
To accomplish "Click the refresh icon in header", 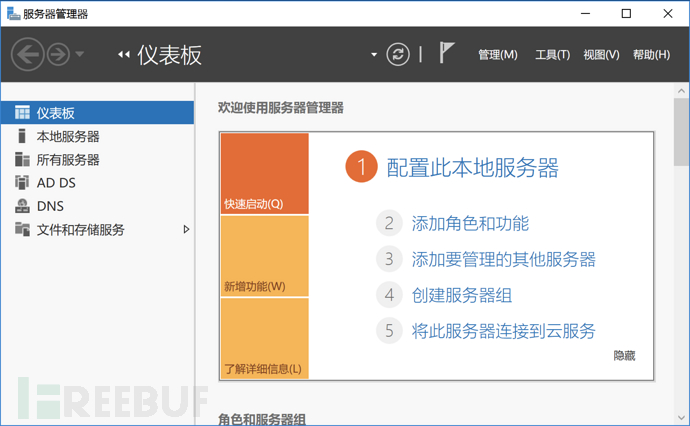I will pyautogui.click(x=398, y=54).
